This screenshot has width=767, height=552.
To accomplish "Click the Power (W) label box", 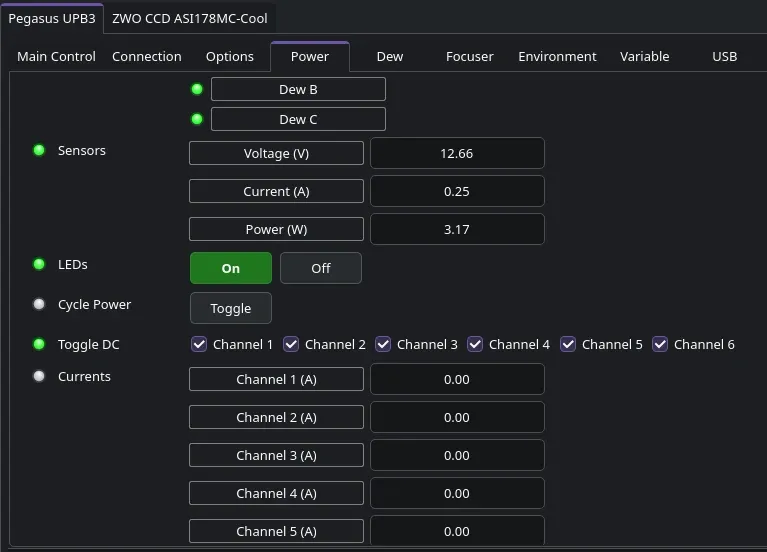I will pos(276,230).
